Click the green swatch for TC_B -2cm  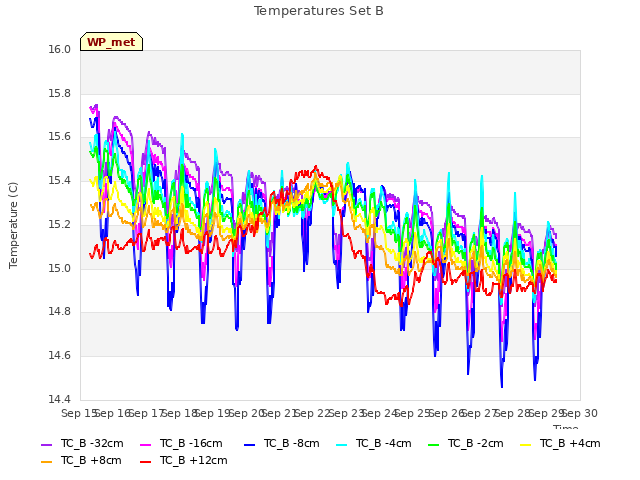(x=433, y=444)
